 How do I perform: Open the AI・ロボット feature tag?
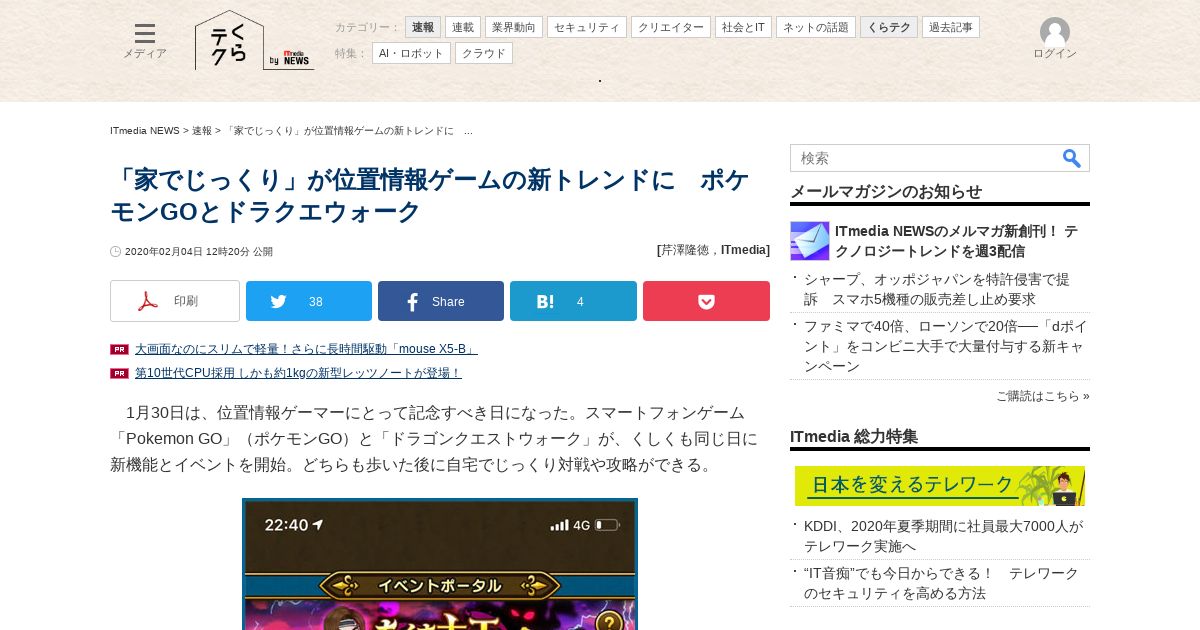pos(411,53)
